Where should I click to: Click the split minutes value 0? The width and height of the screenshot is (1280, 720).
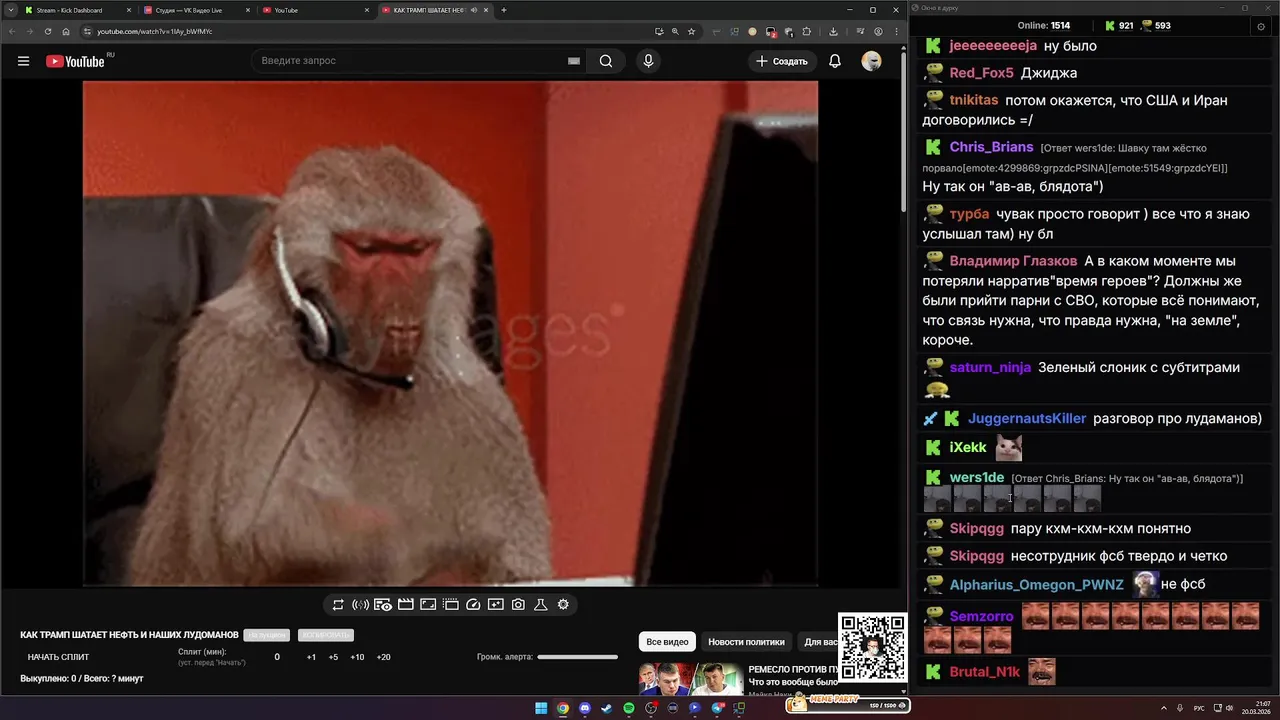277,657
